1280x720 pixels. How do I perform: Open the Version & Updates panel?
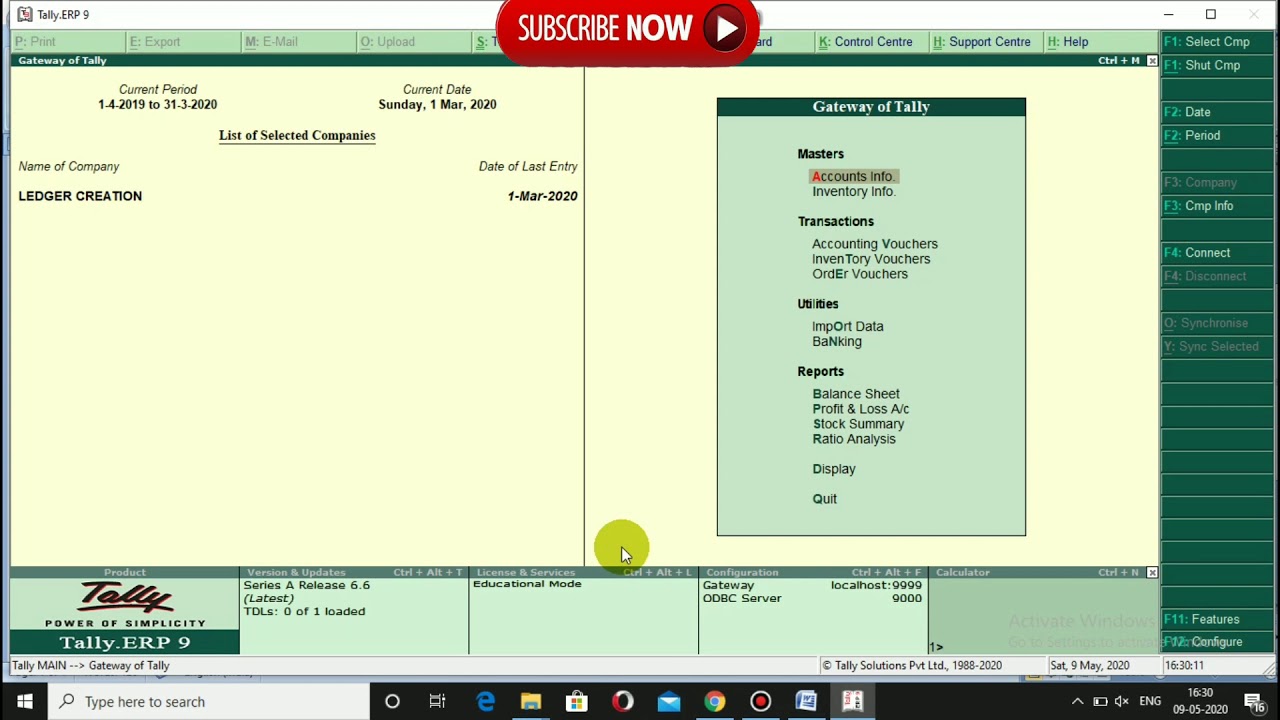354,573
